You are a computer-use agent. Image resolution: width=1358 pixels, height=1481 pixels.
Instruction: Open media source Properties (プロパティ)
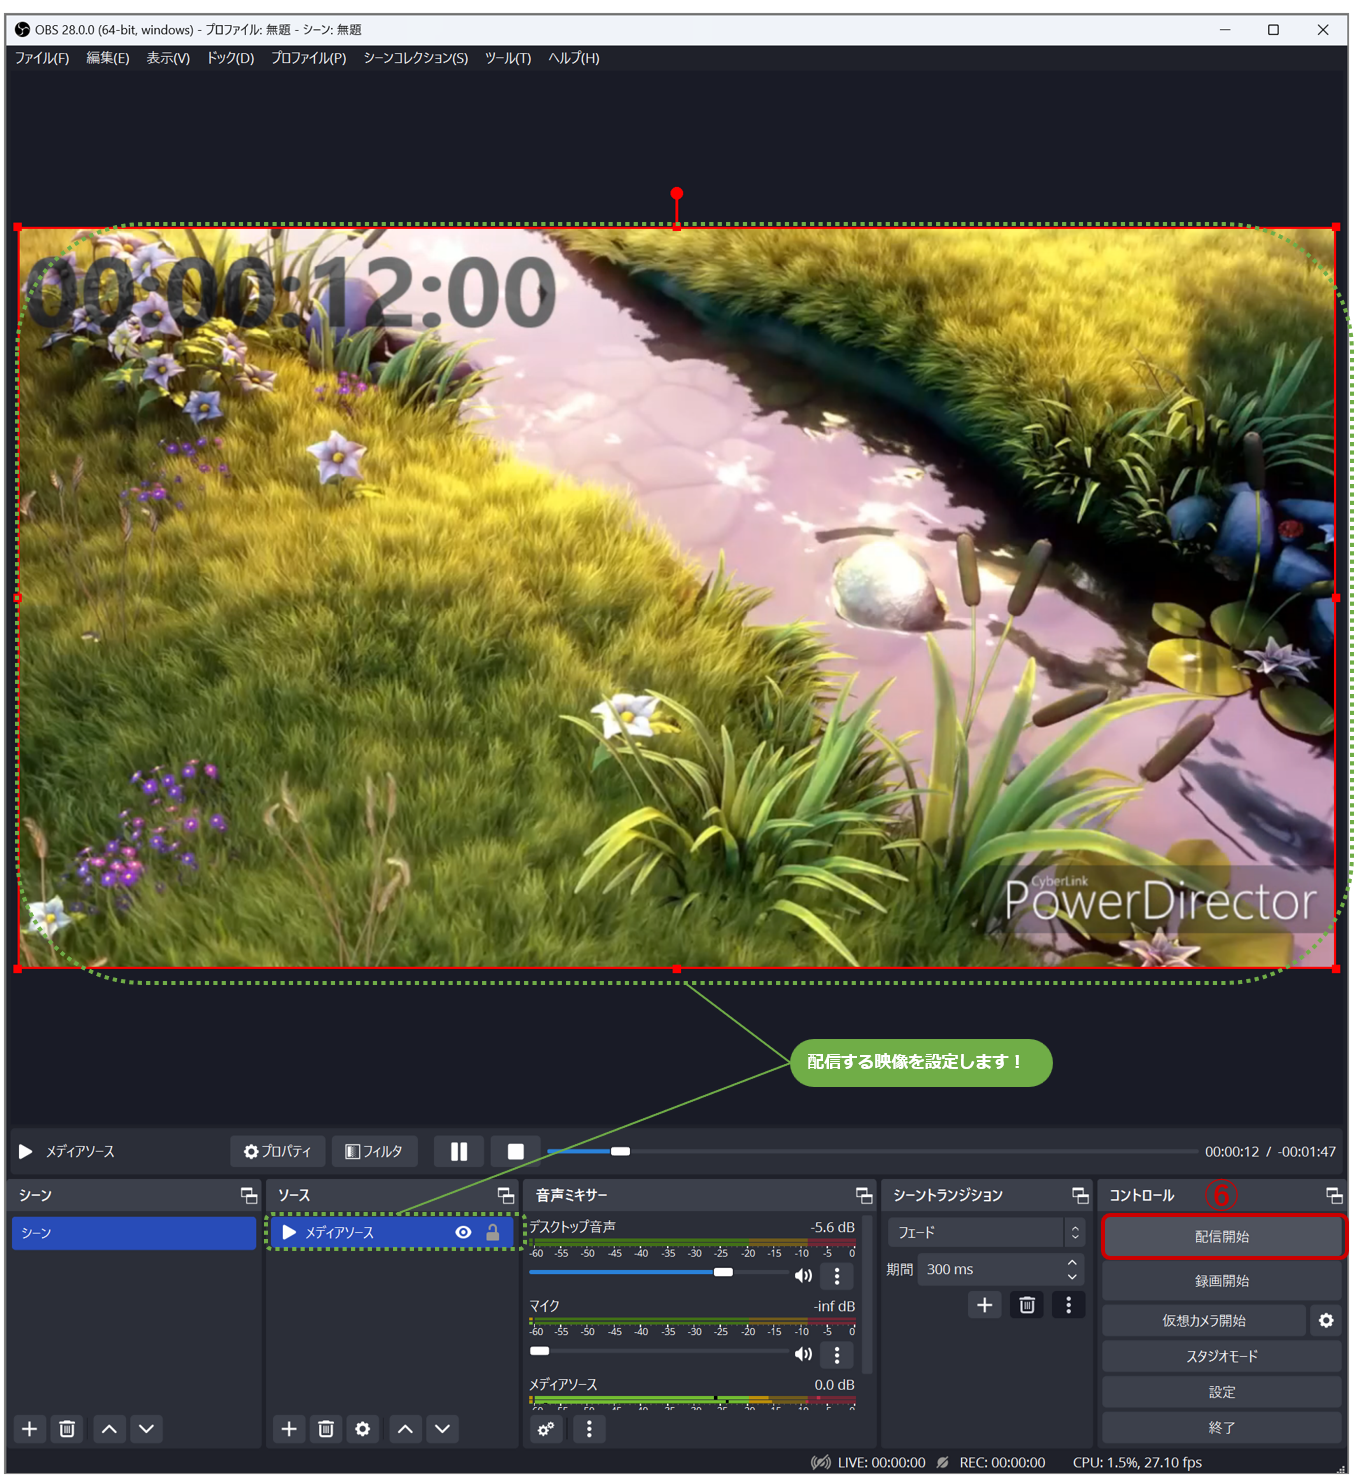coord(278,1151)
